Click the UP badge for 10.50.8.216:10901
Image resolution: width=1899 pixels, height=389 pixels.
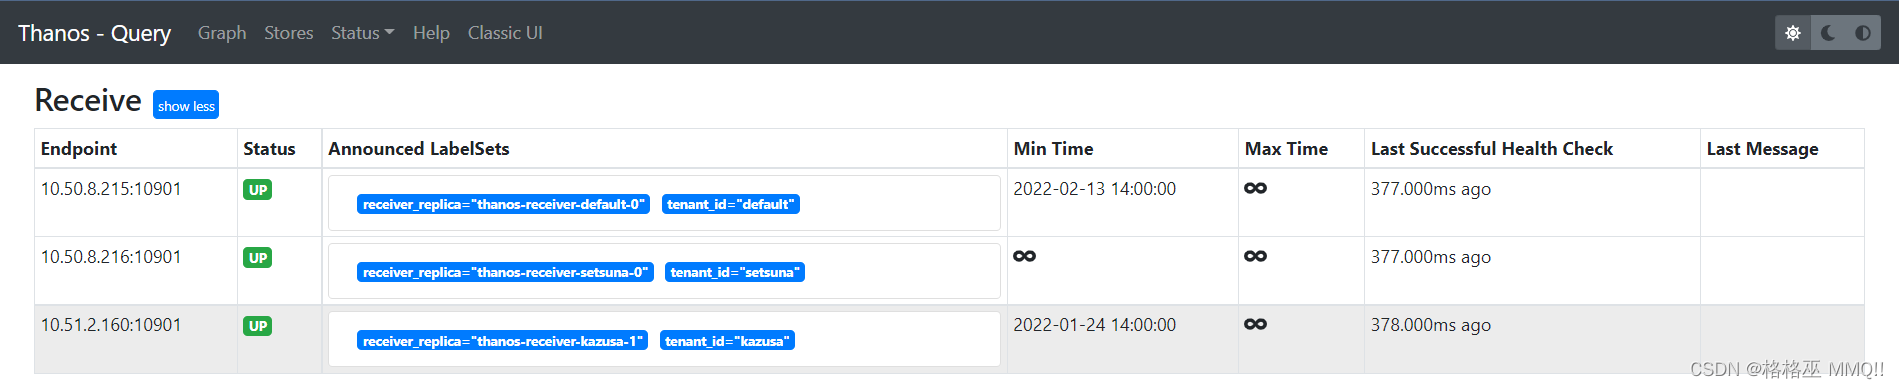pyautogui.click(x=258, y=258)
